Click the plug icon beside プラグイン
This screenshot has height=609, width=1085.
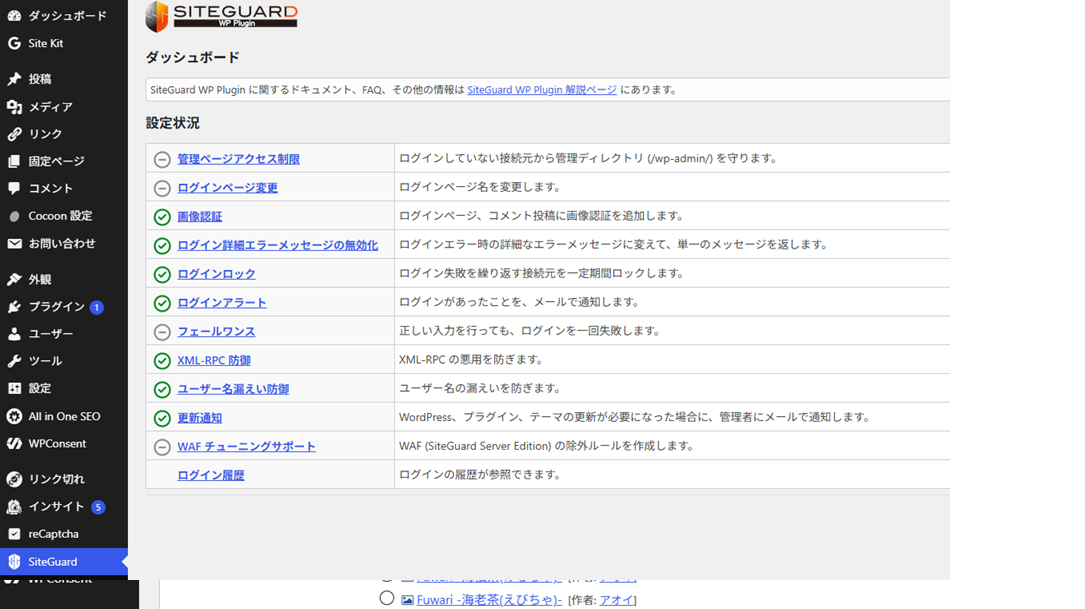click(x=14, y=307)
